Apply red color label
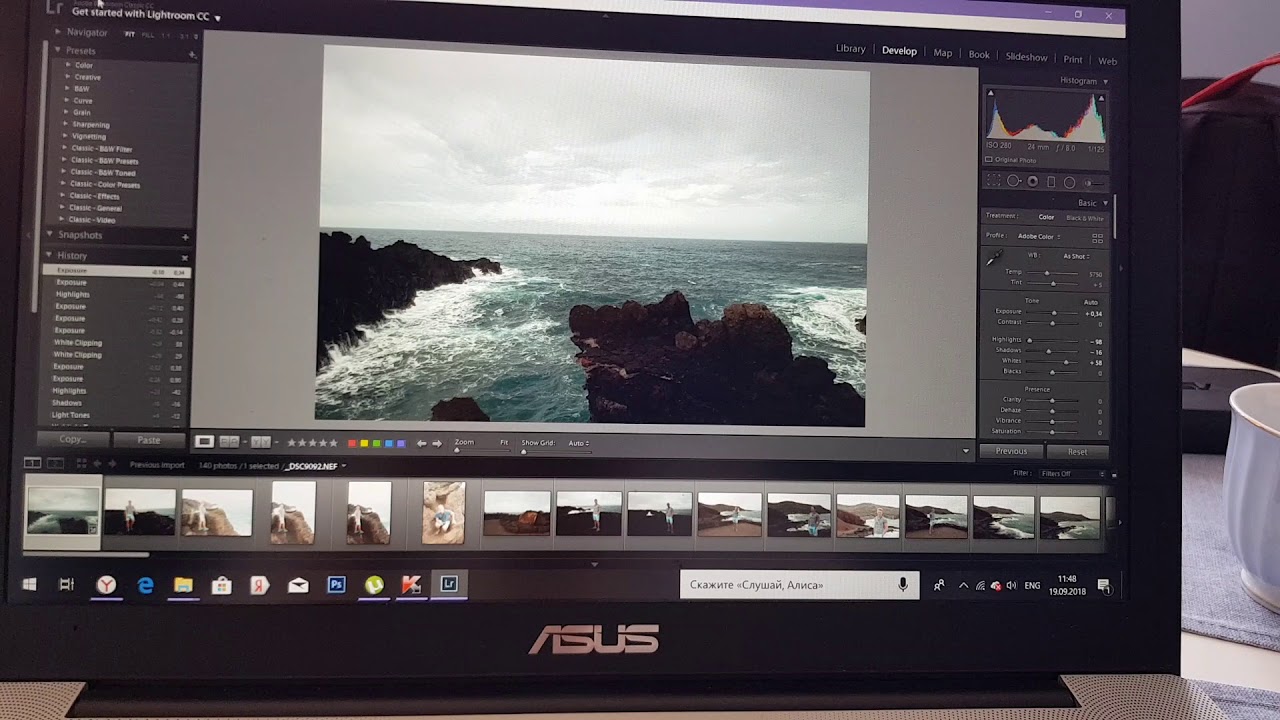The width and height of the screenshot is (1280, 720). (351, 442)
